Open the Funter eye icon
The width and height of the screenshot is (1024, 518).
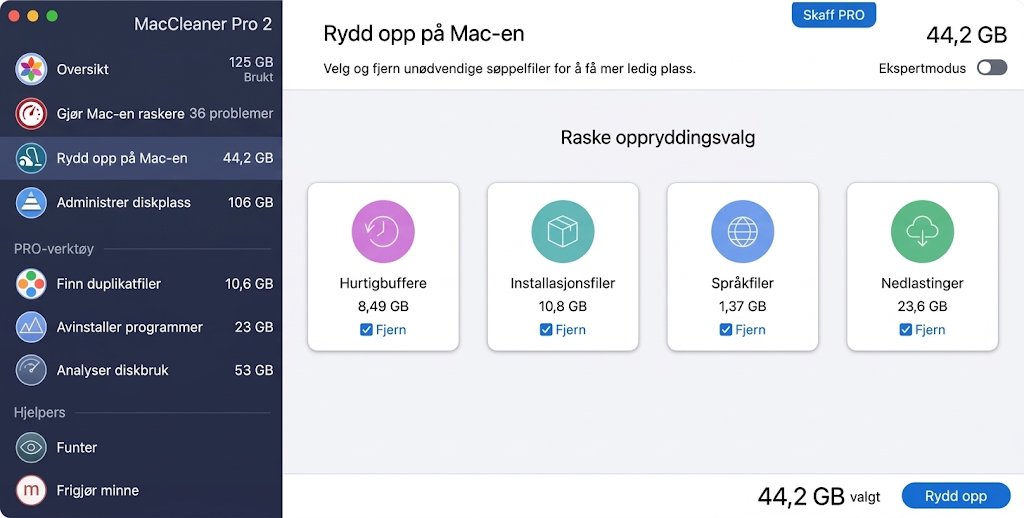tap(31, 447)
